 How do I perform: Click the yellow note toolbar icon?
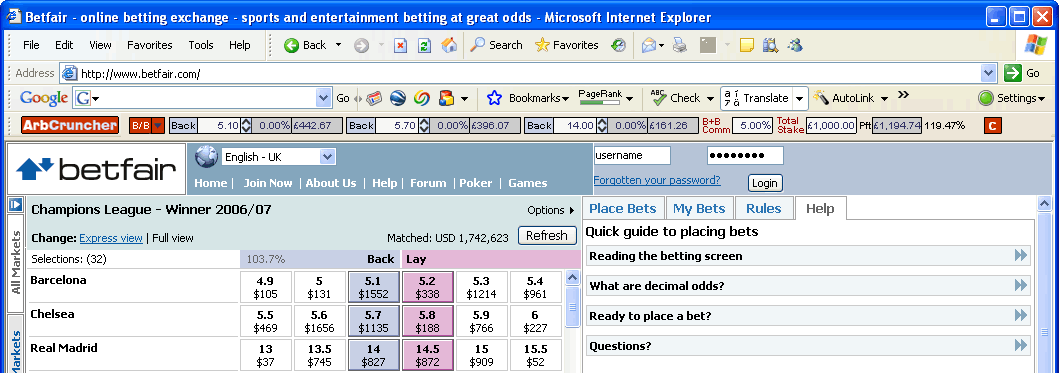point(746,45)
